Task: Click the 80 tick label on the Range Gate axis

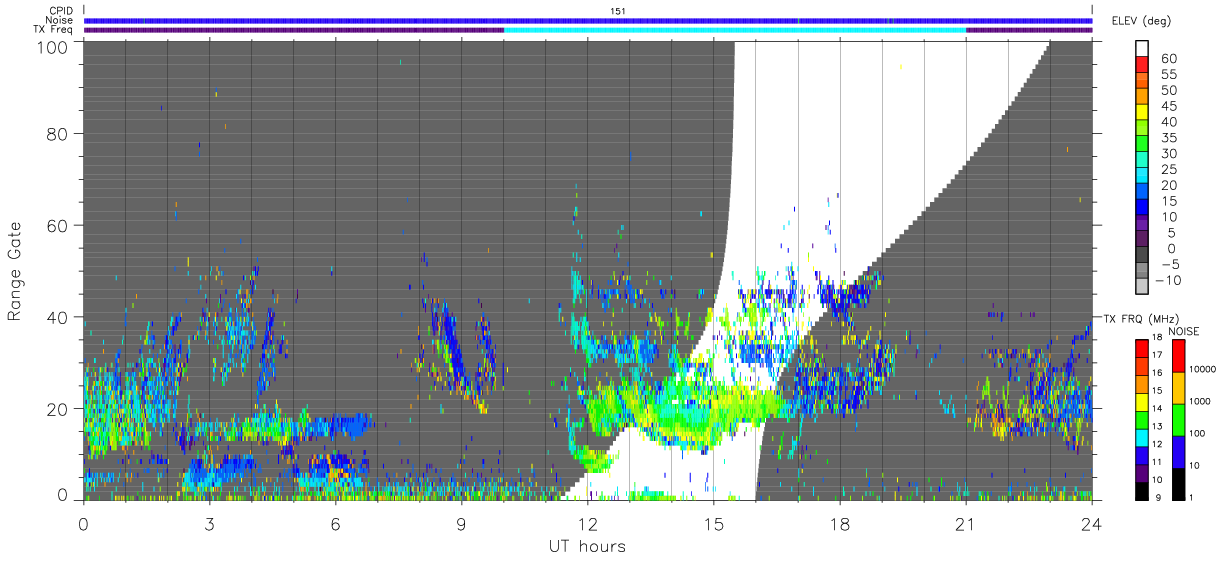Action: (57, 134)
